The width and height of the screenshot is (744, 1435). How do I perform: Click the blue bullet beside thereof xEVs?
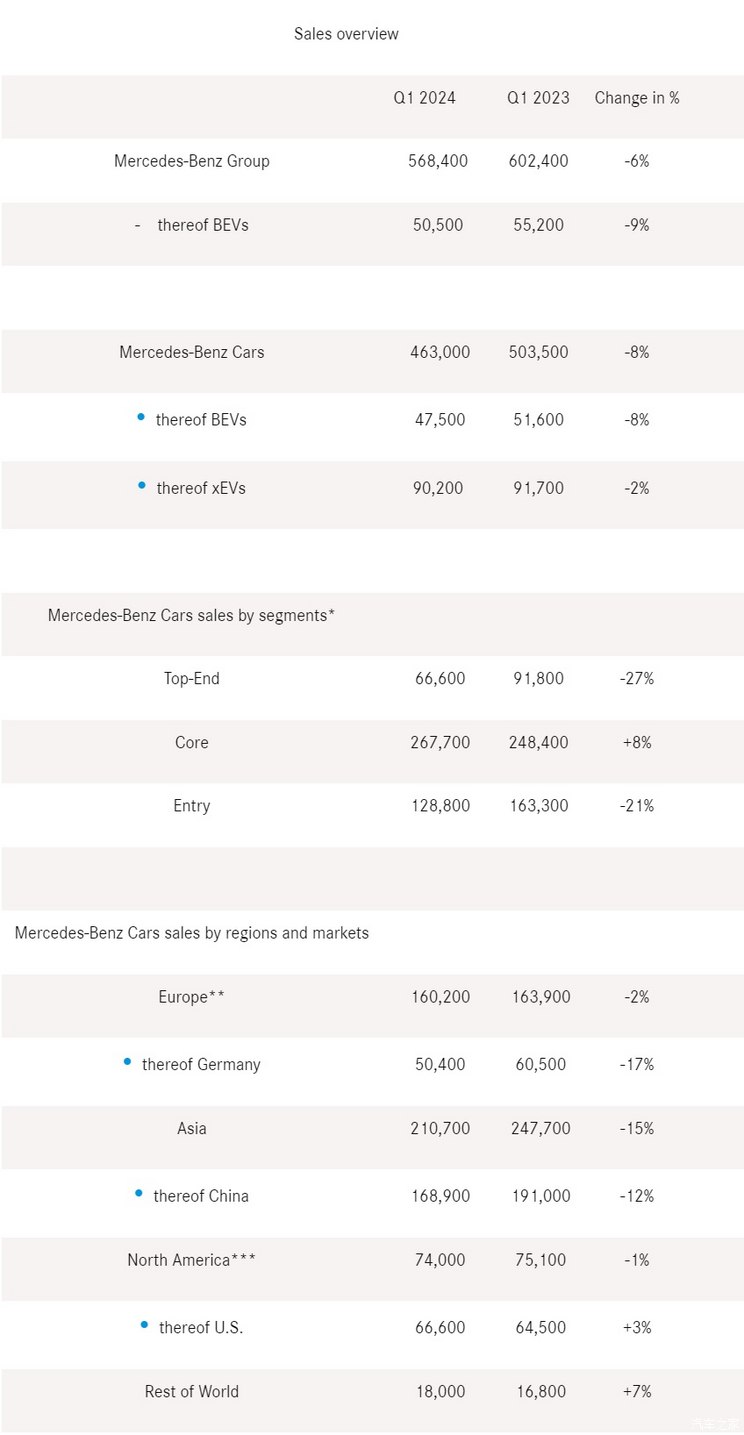tap(141, 485)
